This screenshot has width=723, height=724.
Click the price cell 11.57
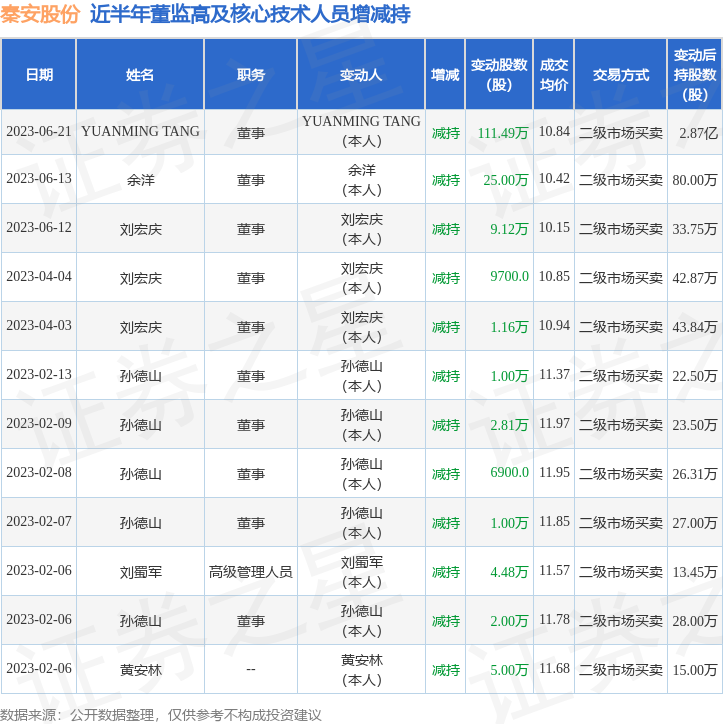554,571
